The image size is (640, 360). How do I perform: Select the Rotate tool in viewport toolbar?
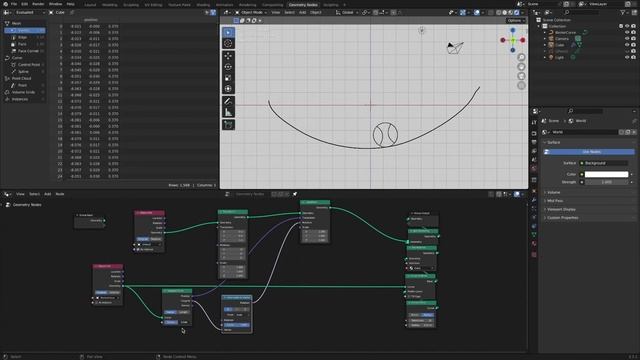pos(228,67)
